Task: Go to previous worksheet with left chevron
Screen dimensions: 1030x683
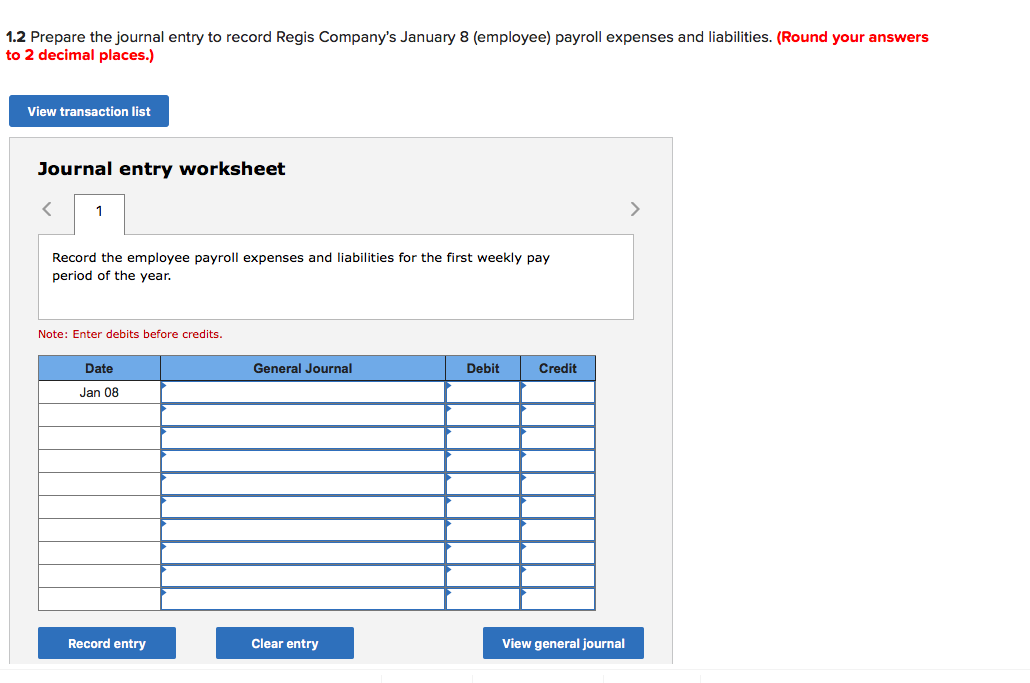Action: tap(47, 209)
